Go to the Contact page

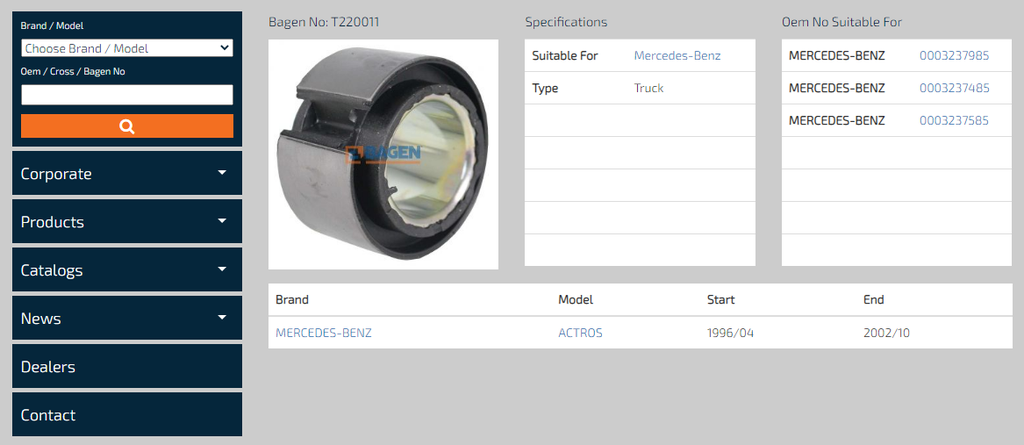pyautogui.click(x=127, y=415)
